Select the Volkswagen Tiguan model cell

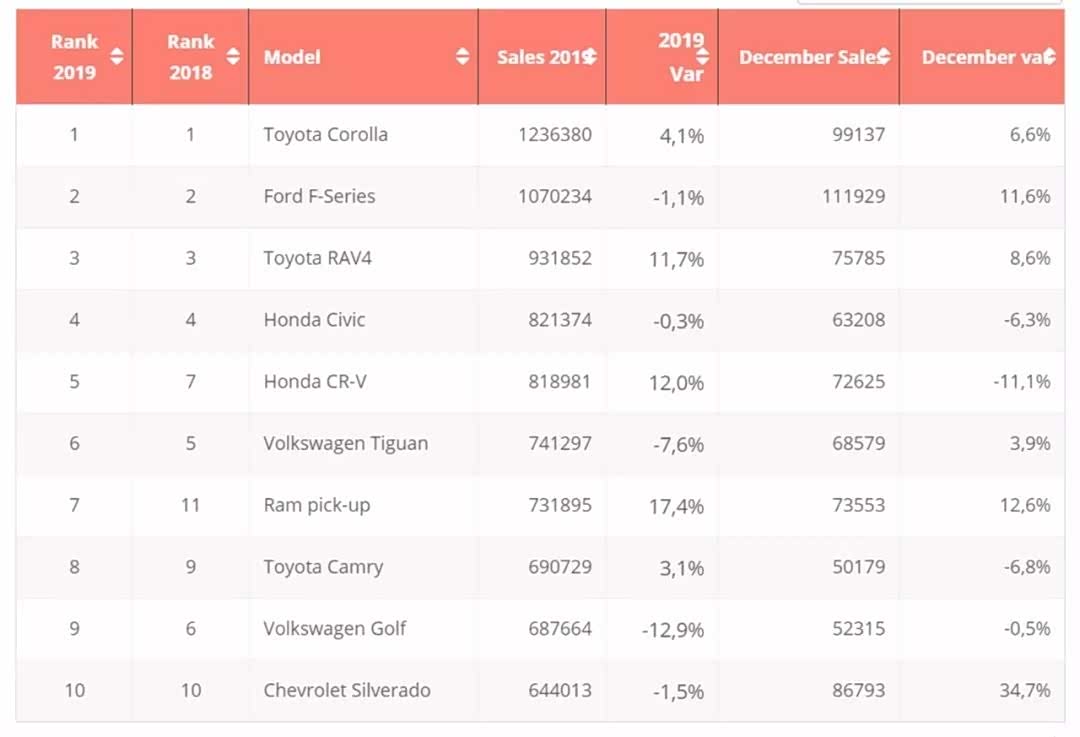[345, 444]
